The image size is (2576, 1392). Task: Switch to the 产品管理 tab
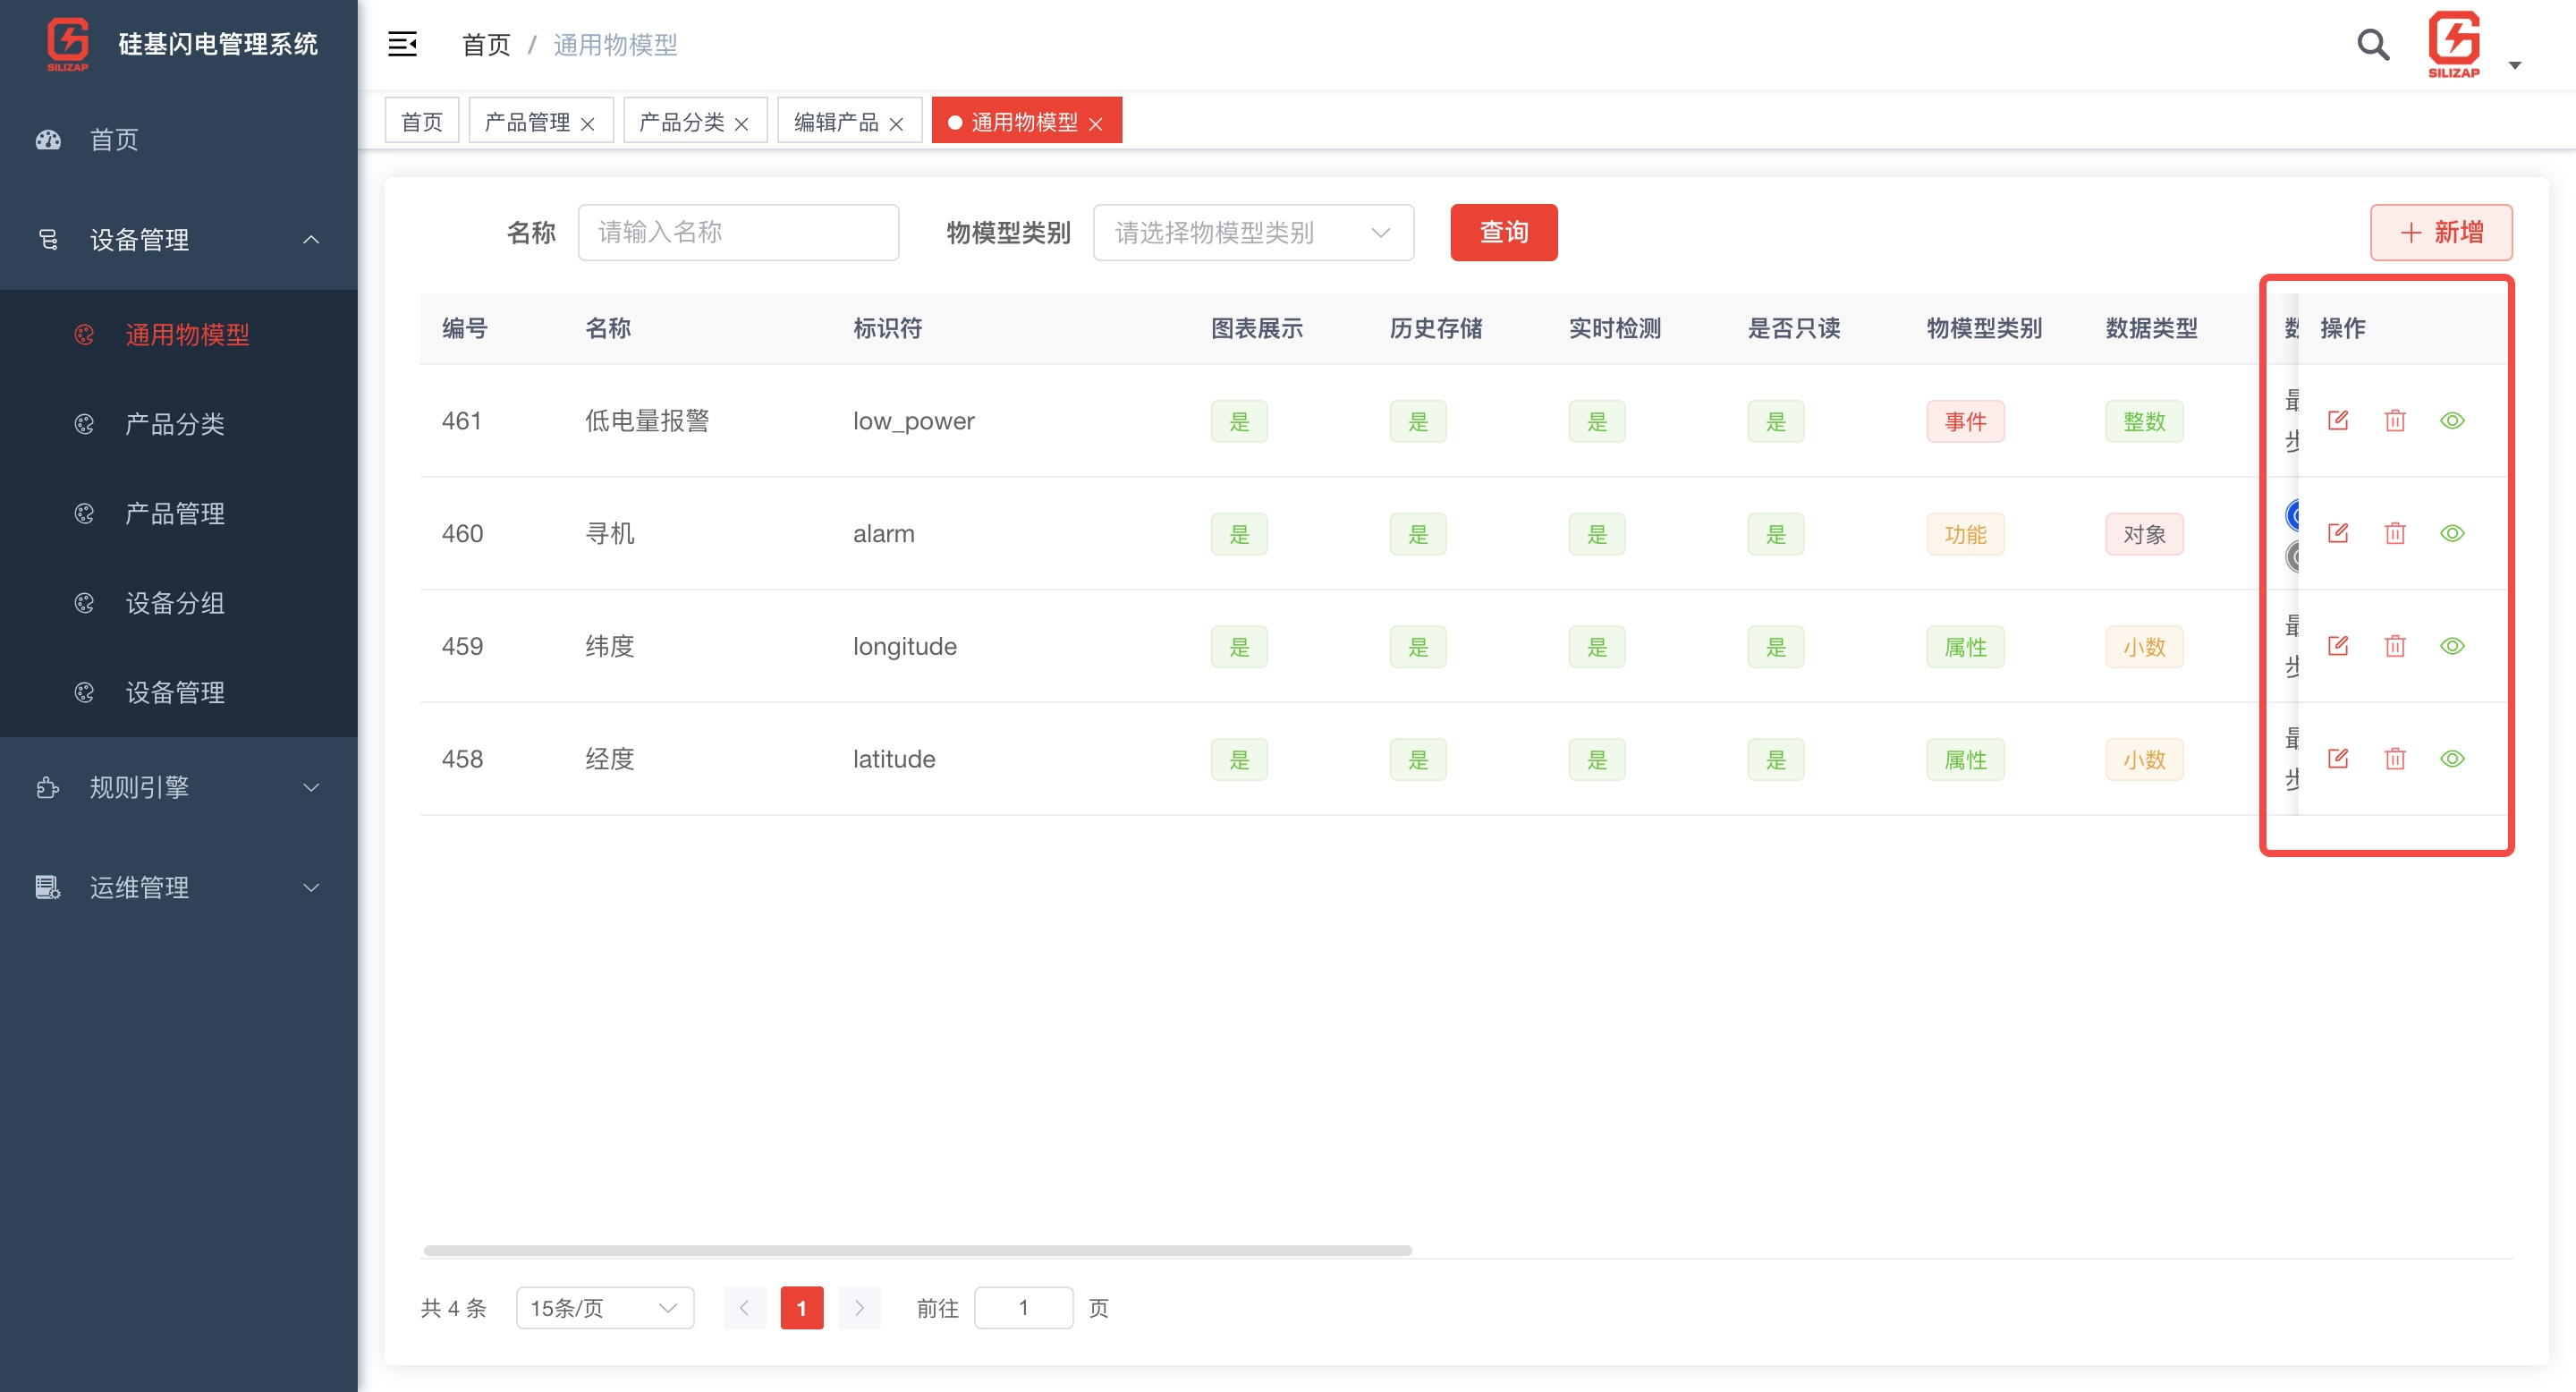pyautogui.click(x=527, y=122)
